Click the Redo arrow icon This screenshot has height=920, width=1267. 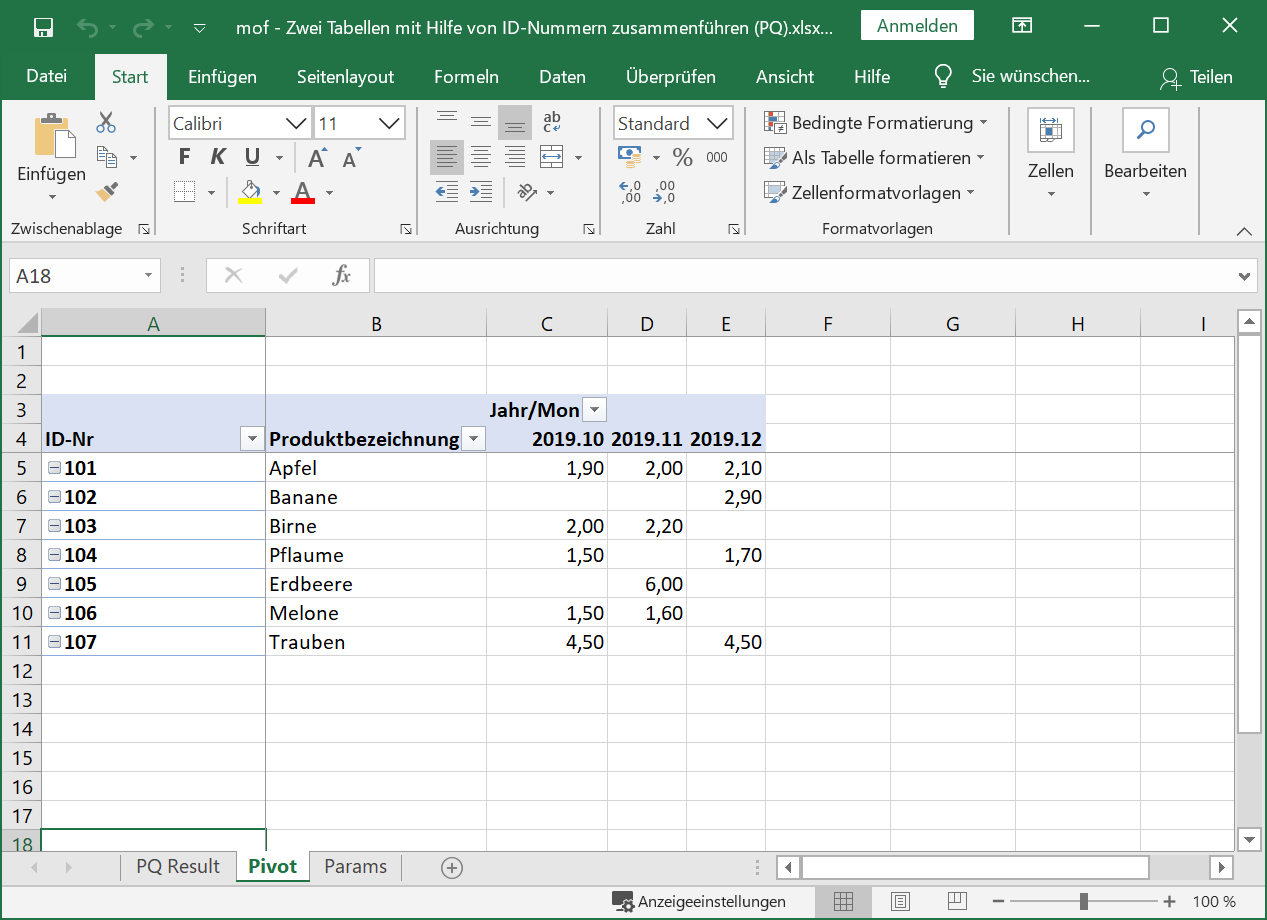pos(144,27)
